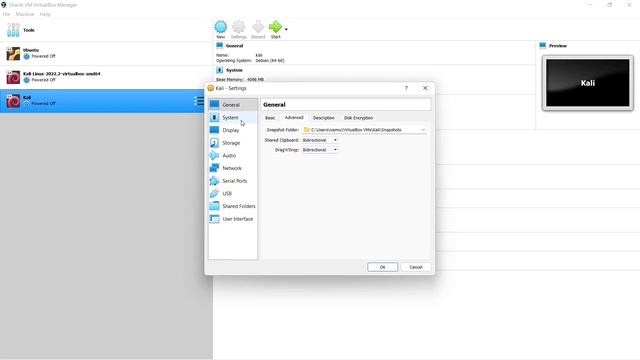Click the System section icon in details pane
The height and width of the screenshot is (360, 640).
pos(220,70)
